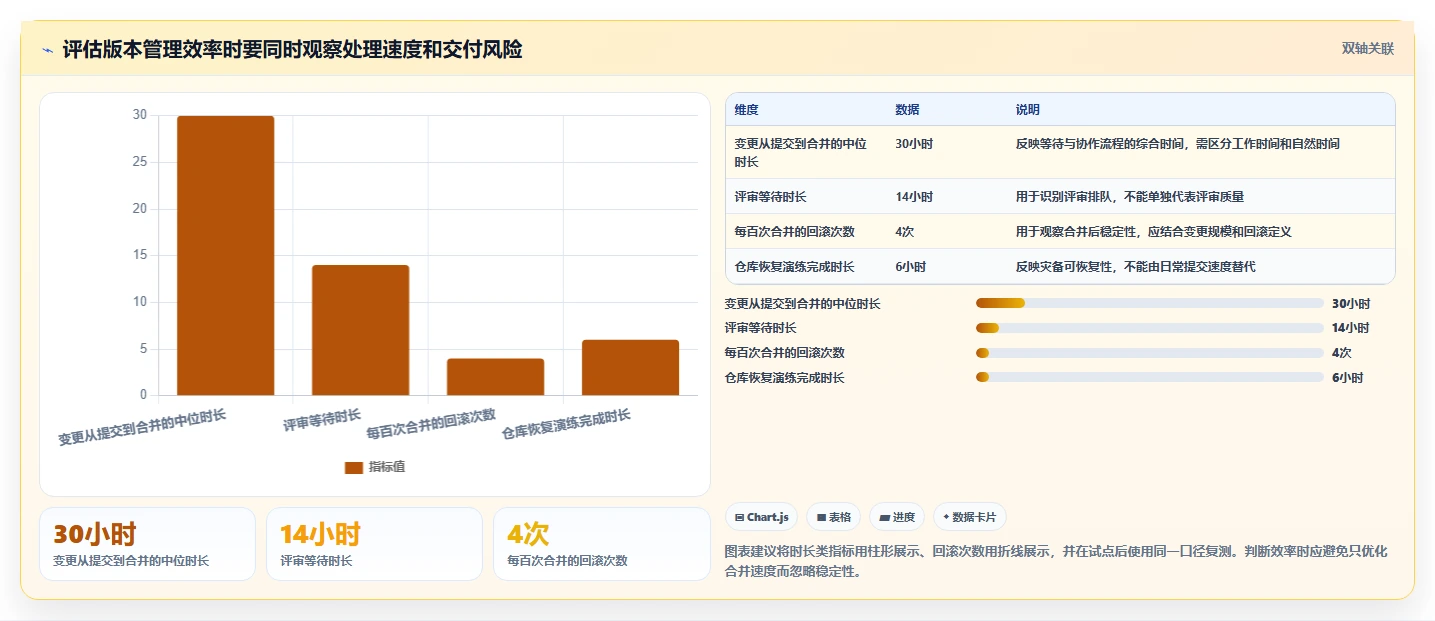Screen dimensions: 1435x621
Task: Click the progress bar for 仓库恢复演练完成时长
Action: tap(1150, 377)
